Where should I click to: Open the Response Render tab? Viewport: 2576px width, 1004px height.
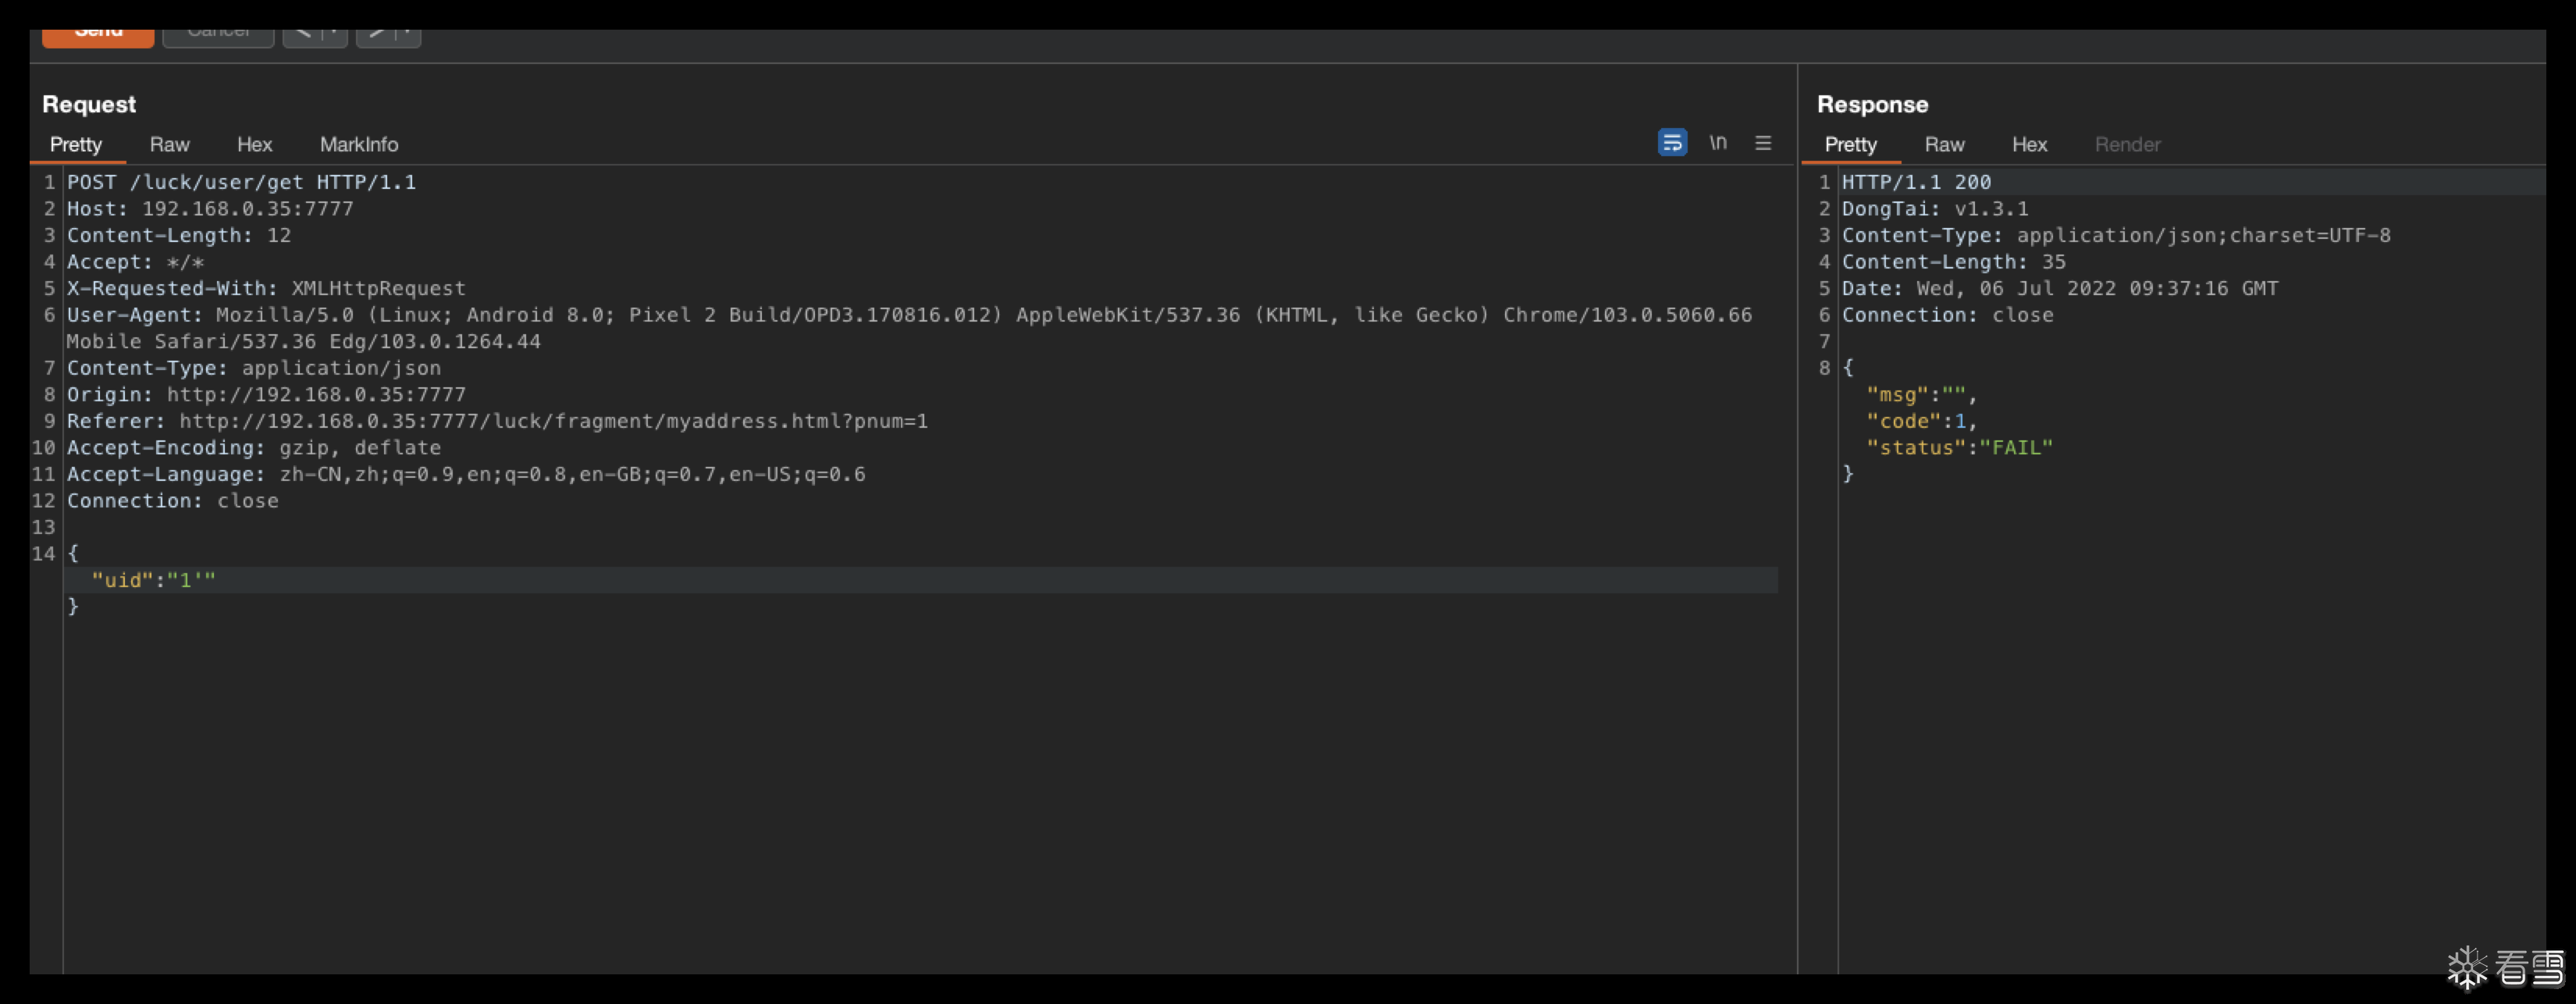pyautogui.click(x=2127, y=145)
